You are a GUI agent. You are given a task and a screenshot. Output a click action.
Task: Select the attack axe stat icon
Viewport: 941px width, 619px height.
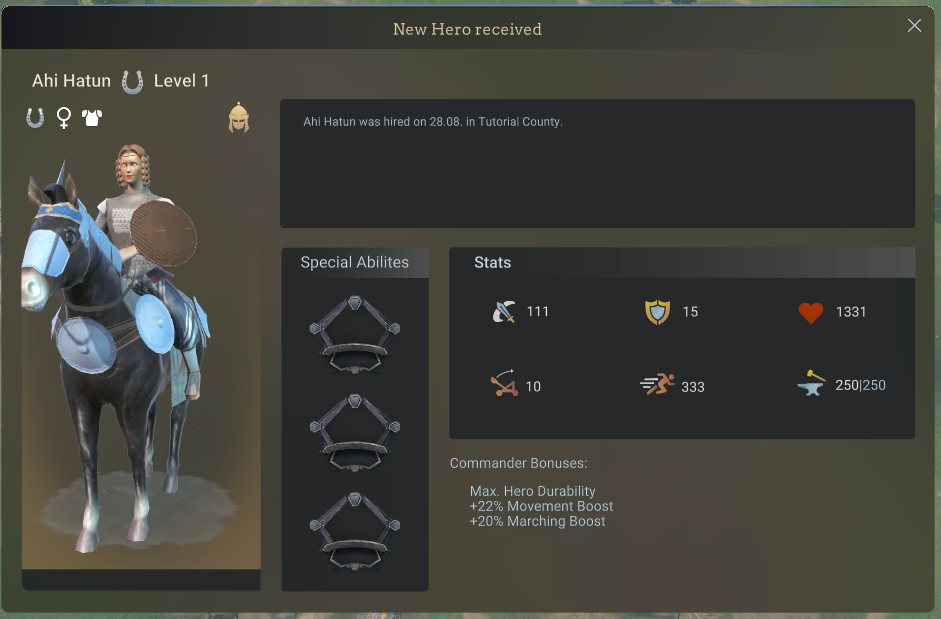(504, 312)
